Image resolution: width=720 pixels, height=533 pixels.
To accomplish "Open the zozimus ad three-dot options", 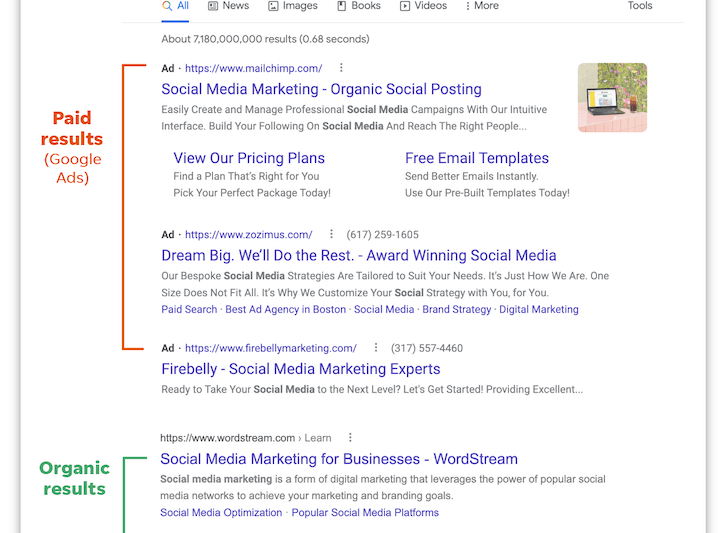I will coord(331,235).
